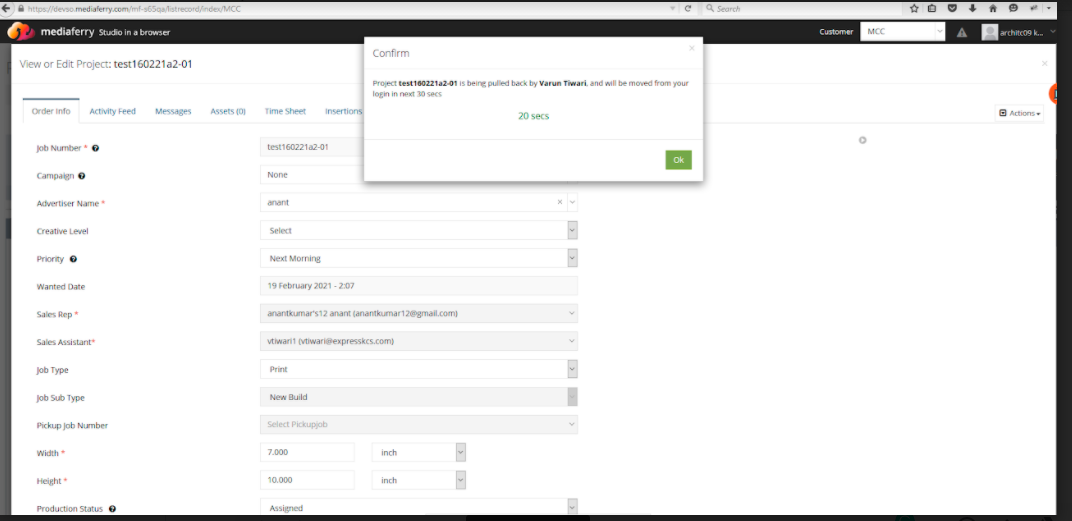Click the Job Number help icon

point(95,148)
